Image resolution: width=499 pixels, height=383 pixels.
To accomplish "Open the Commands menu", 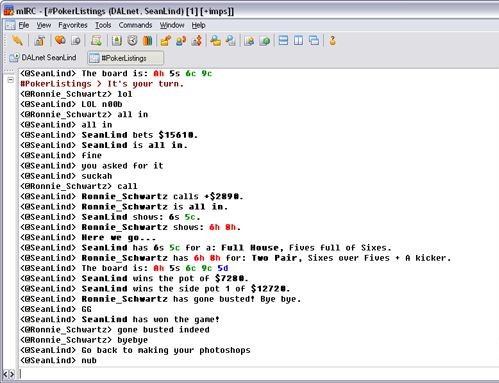I will tap(135, 25).
